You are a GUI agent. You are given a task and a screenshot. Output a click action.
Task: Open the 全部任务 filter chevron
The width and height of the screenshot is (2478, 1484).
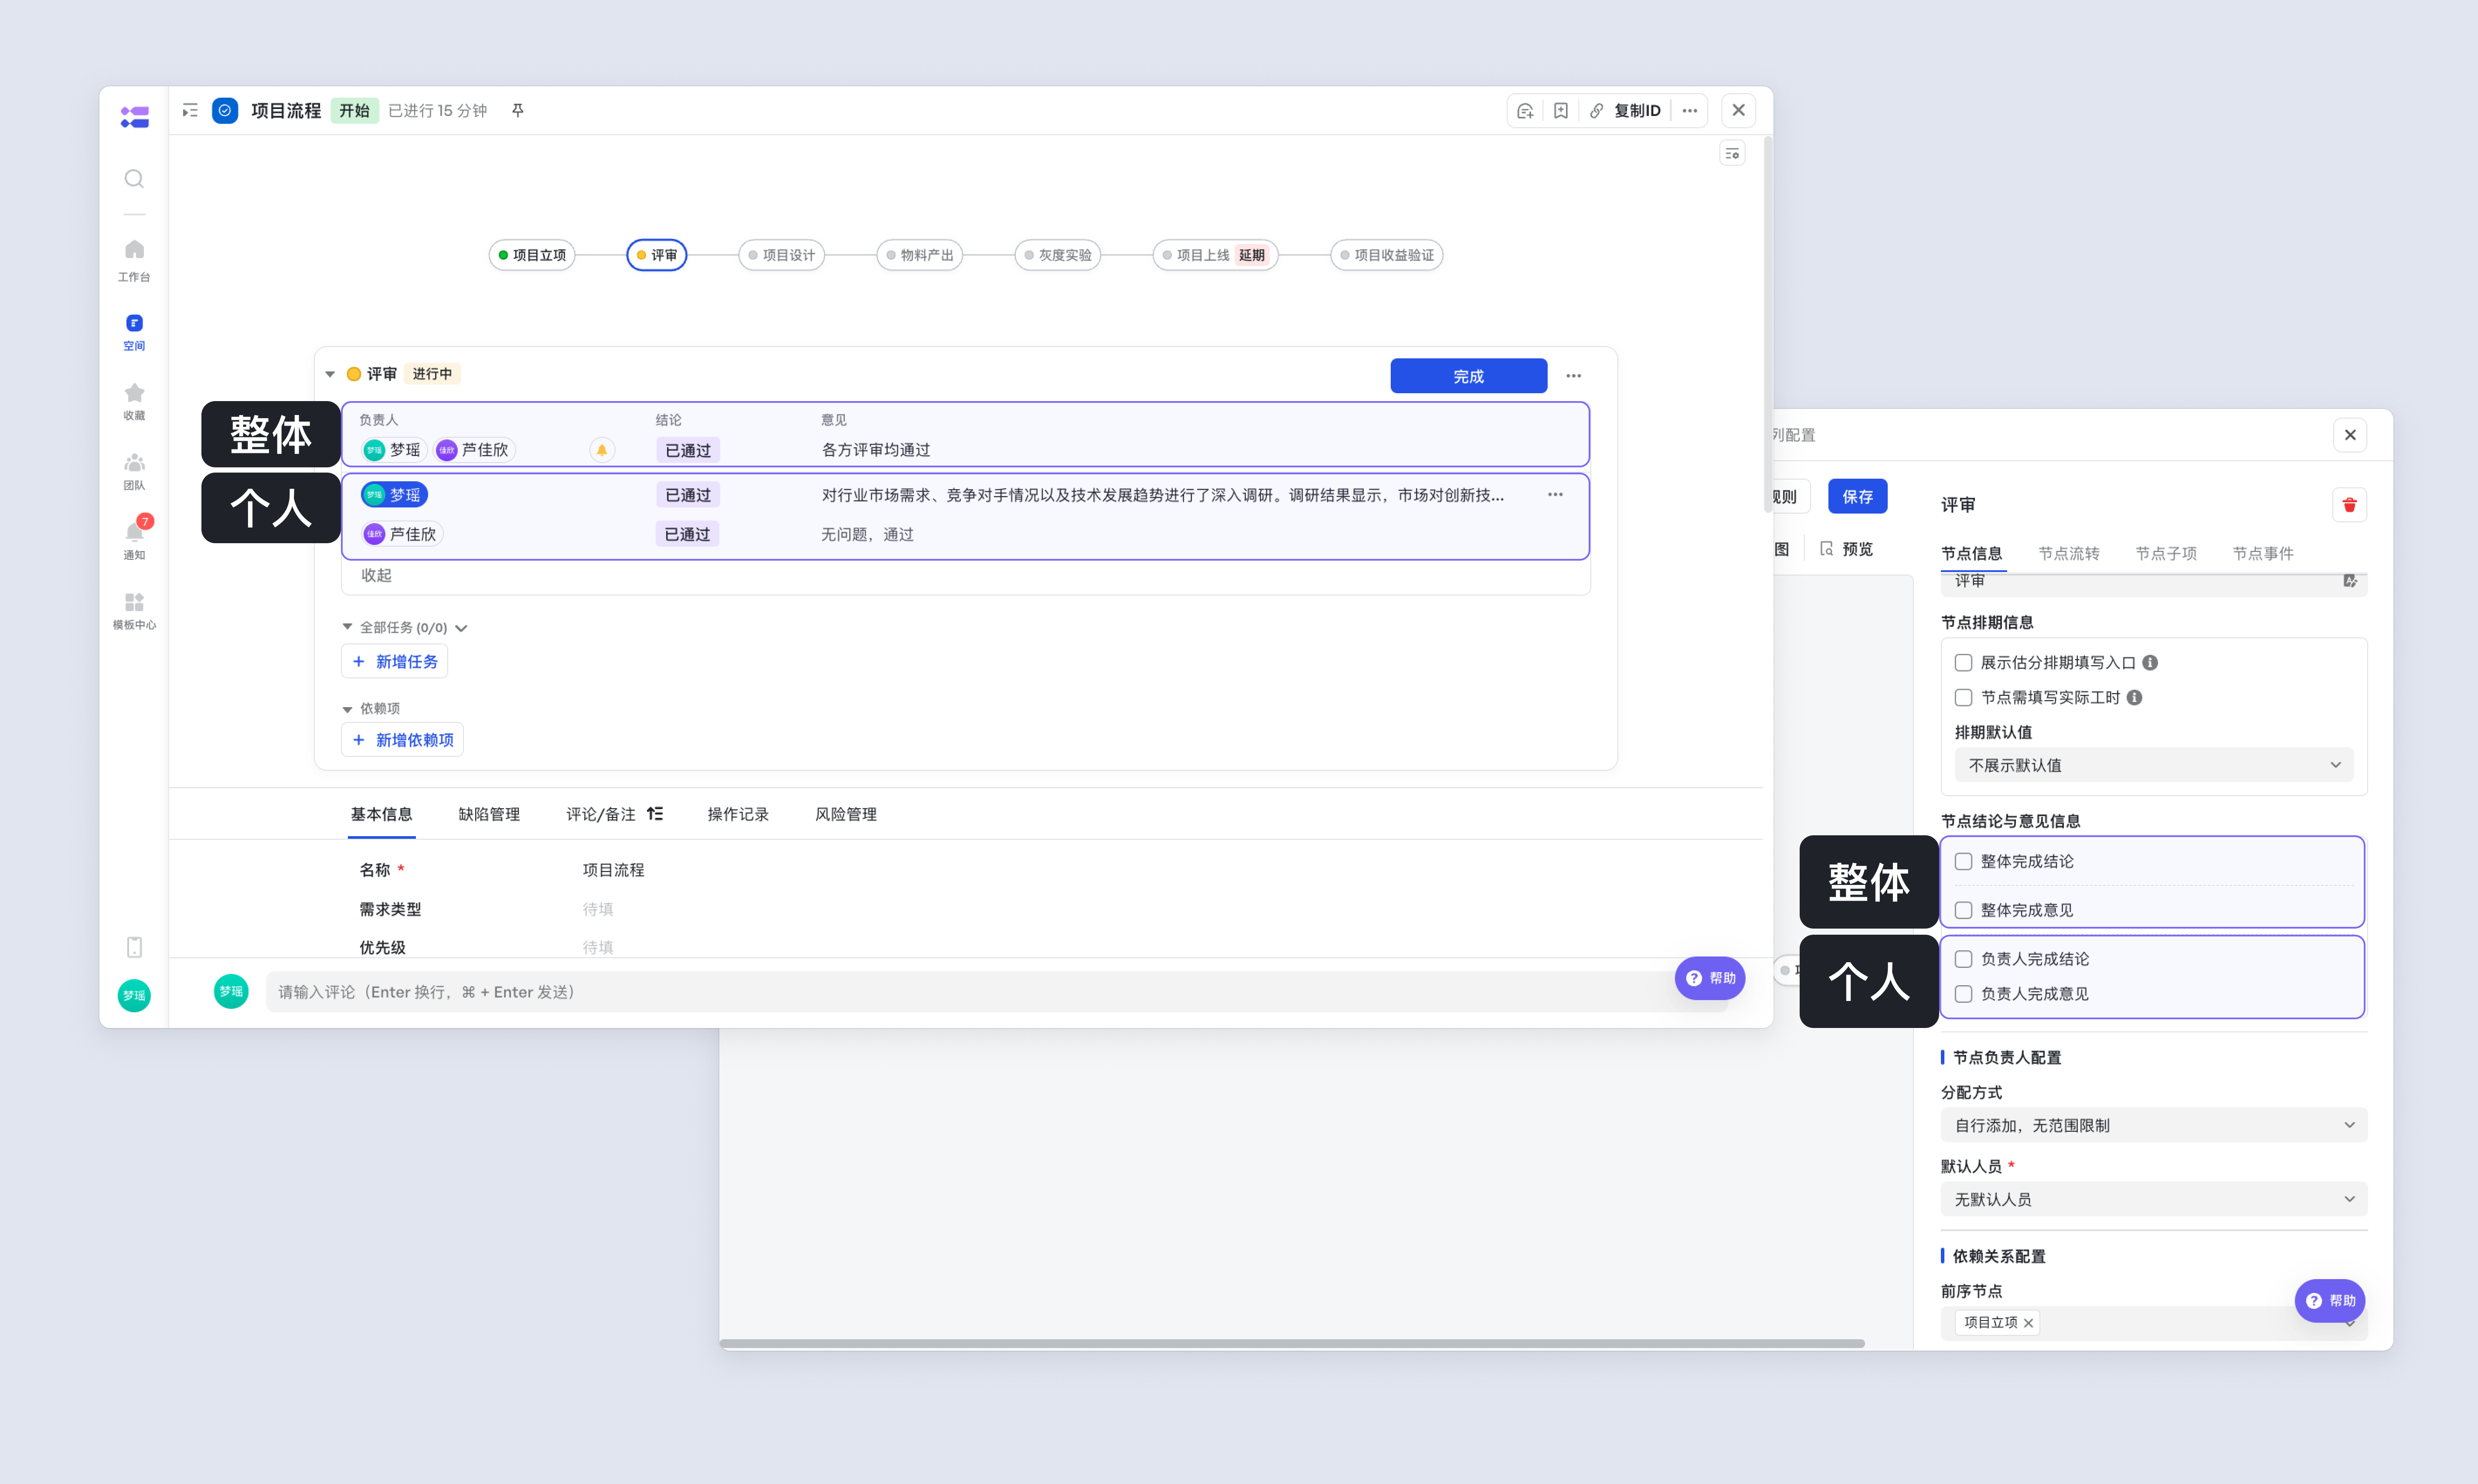pyautogui.click(x=461, y=629)
